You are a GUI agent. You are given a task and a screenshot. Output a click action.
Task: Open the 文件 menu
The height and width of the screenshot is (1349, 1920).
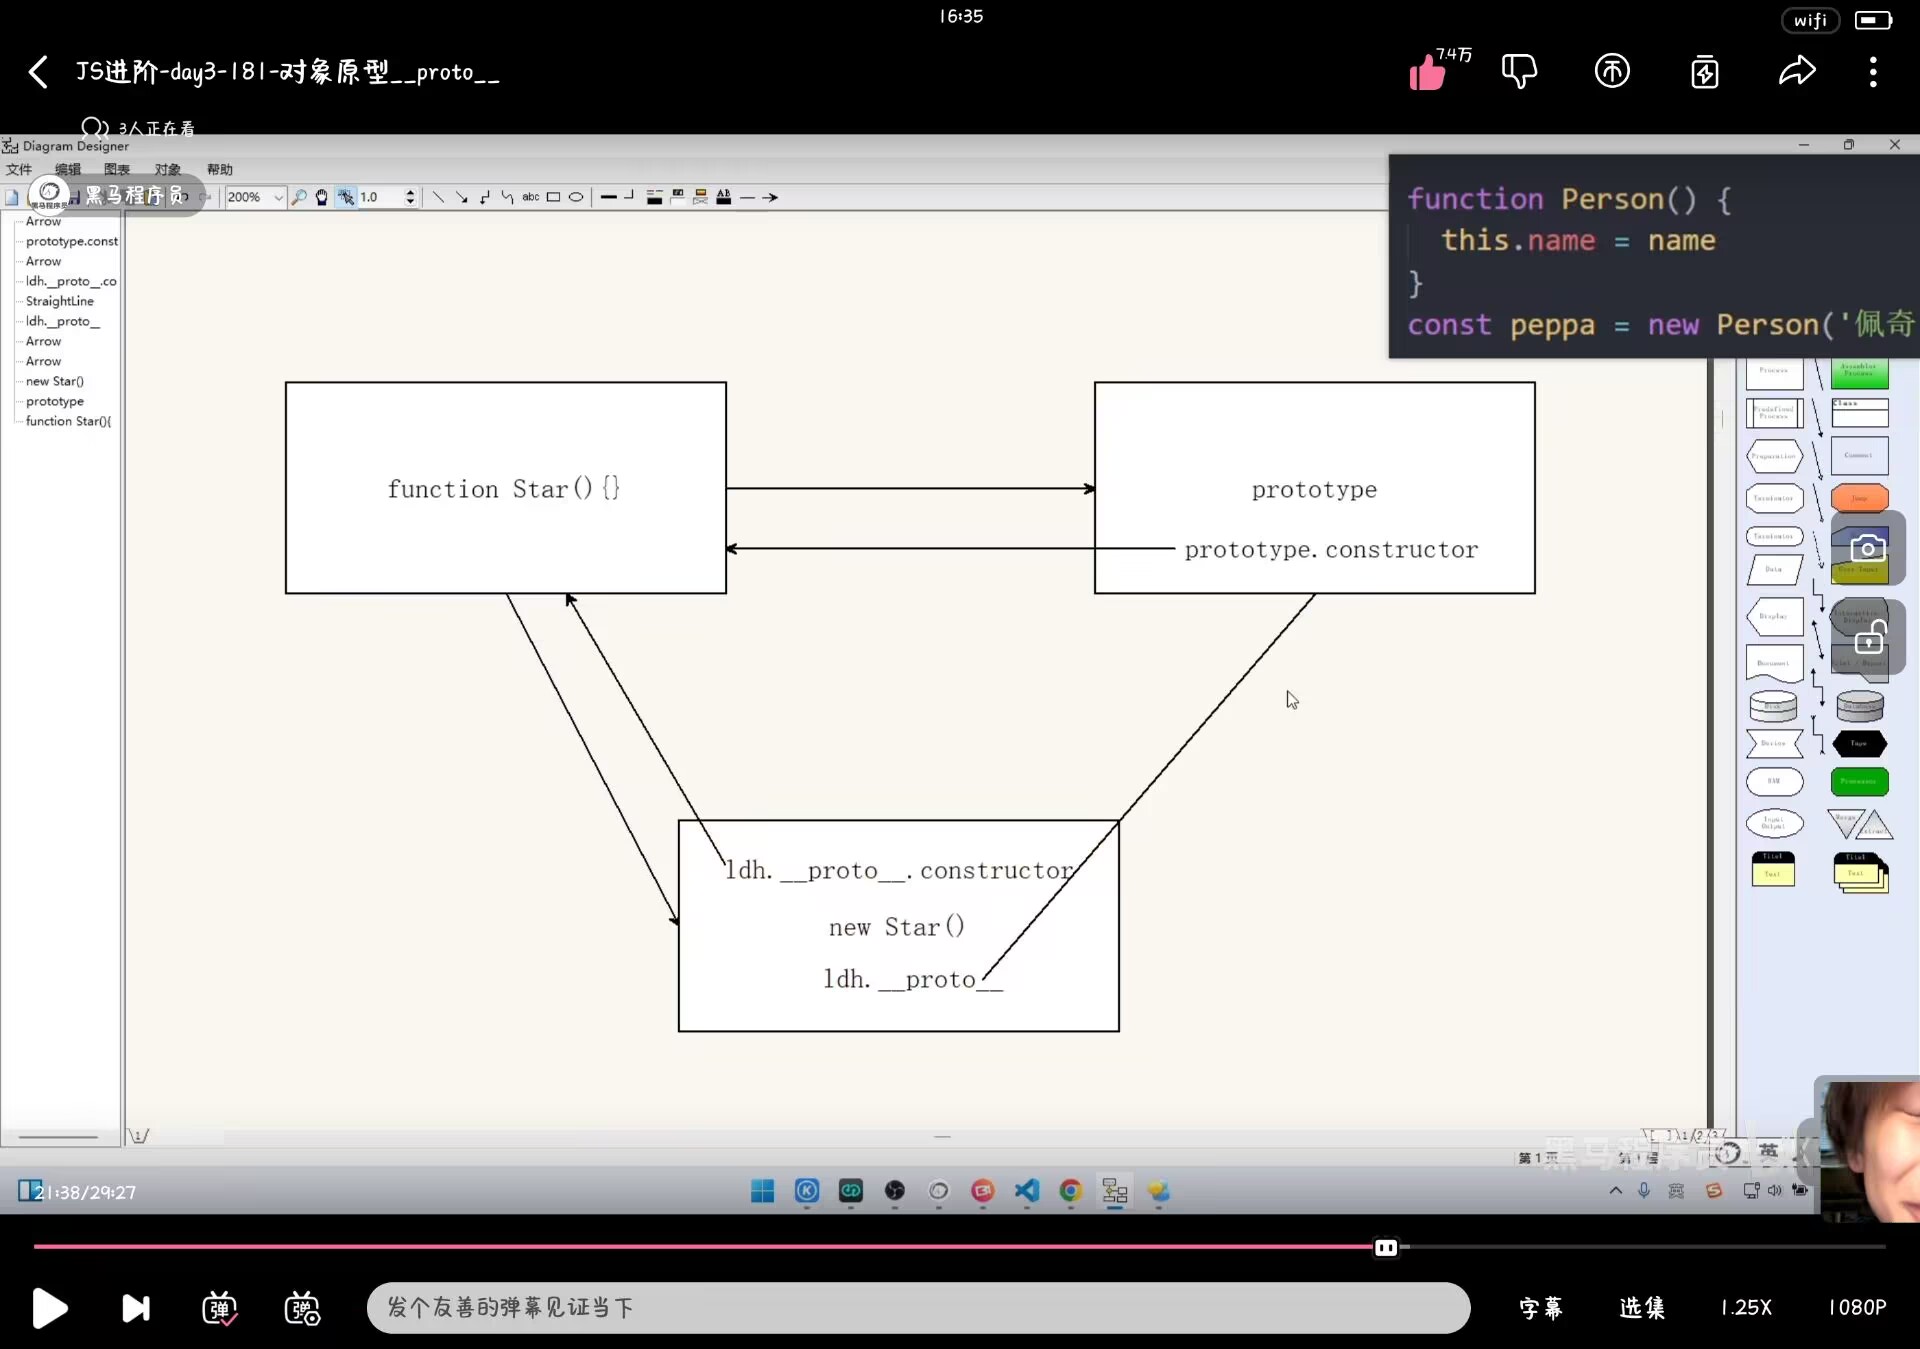point(19,169)
